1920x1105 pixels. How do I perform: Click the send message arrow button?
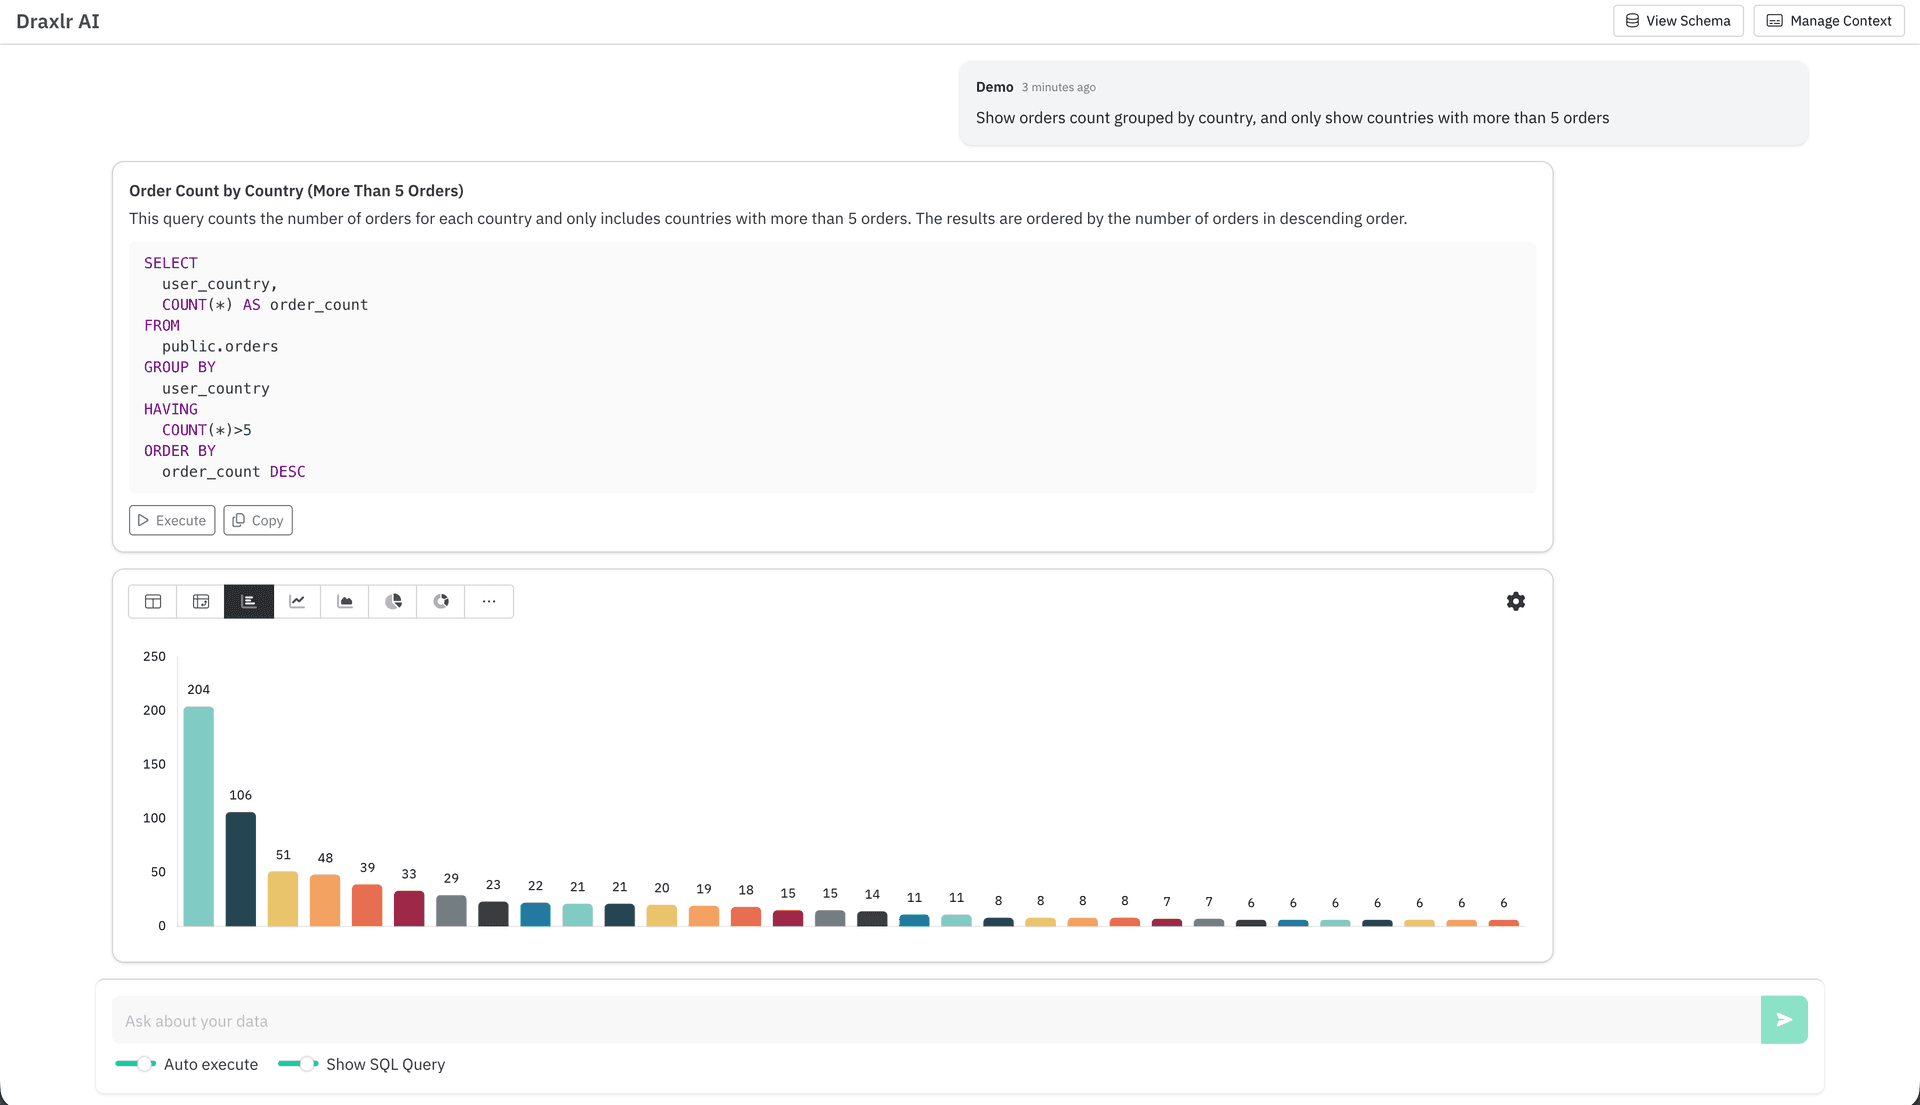1783,1020
